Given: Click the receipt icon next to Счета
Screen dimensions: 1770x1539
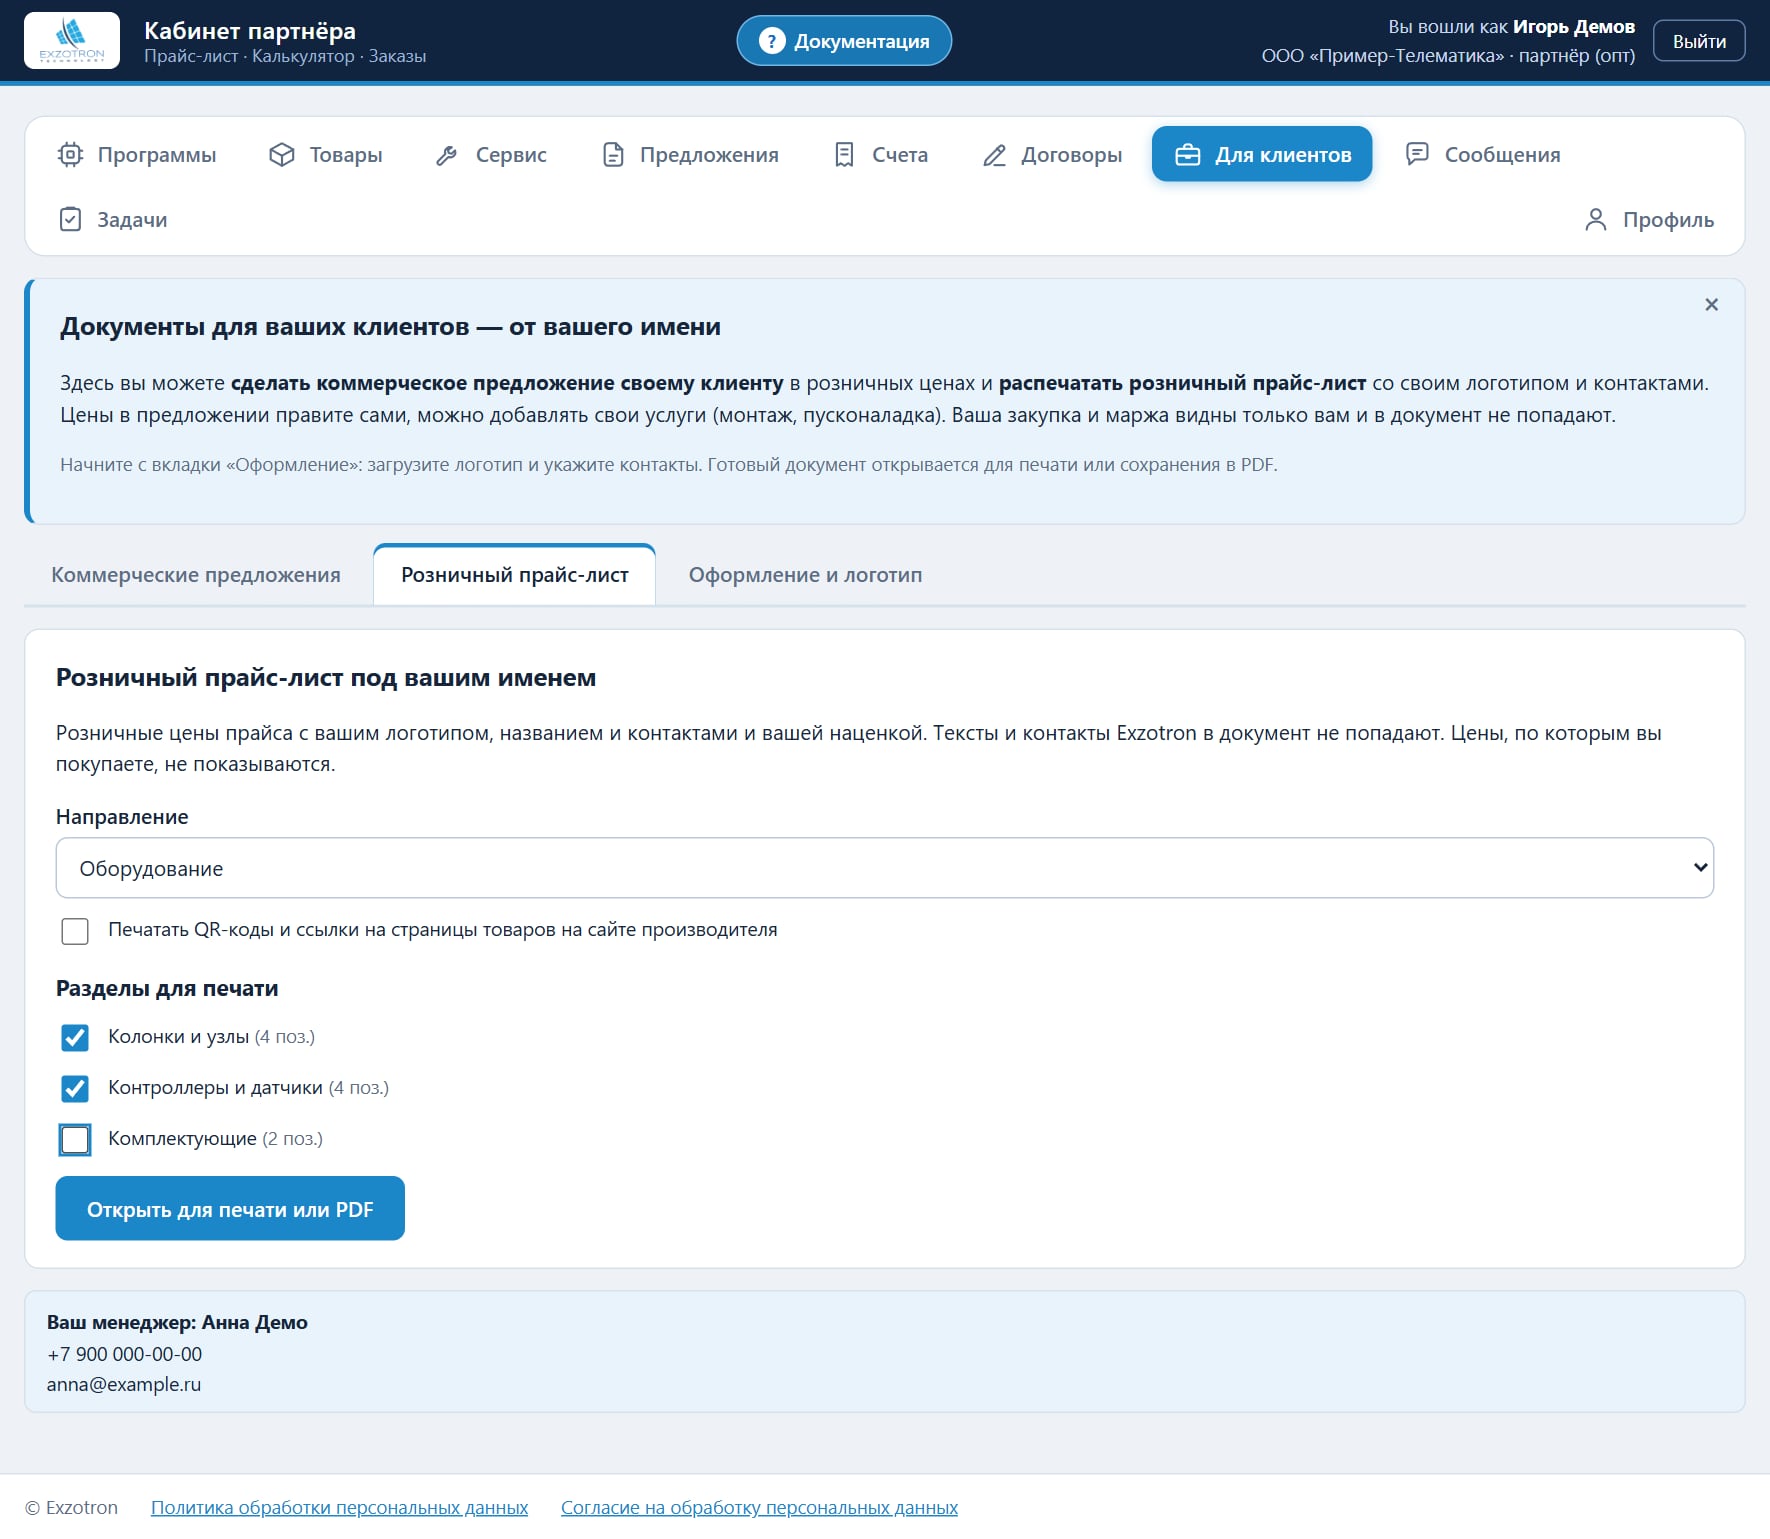Looking at the screenshot, I should click(x=845, y=155).
